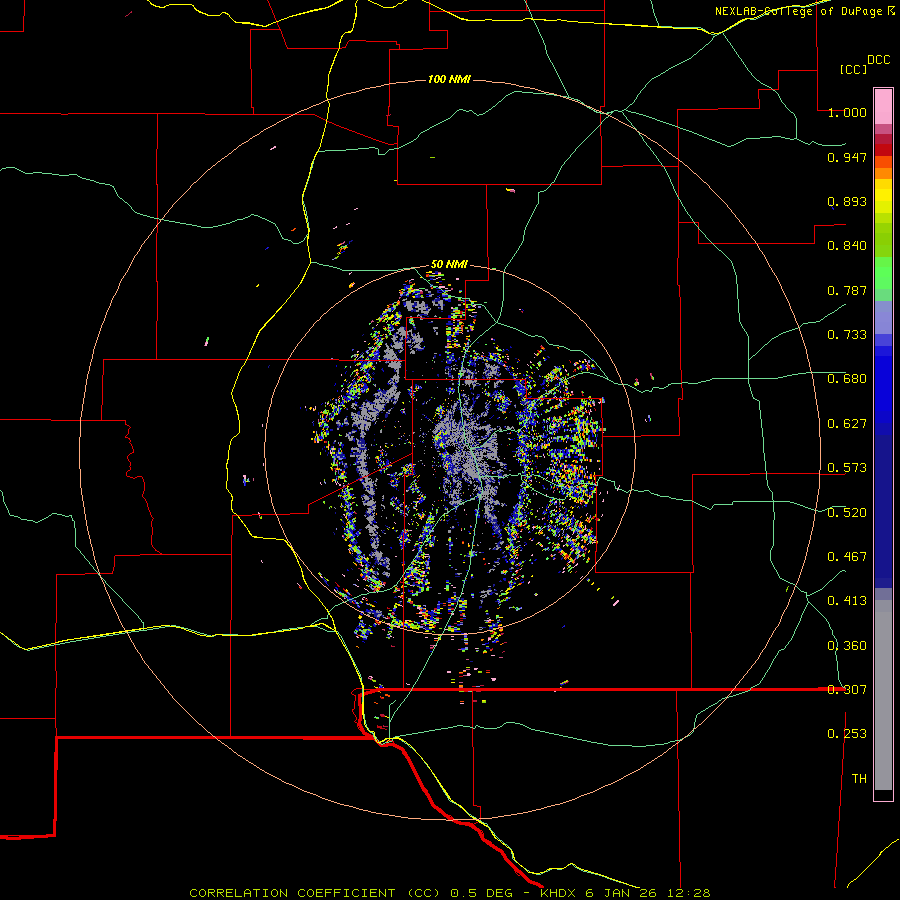Pick the light pink swatch atop the color scale
Screen dimensions: 900x900
coord(883,106)
